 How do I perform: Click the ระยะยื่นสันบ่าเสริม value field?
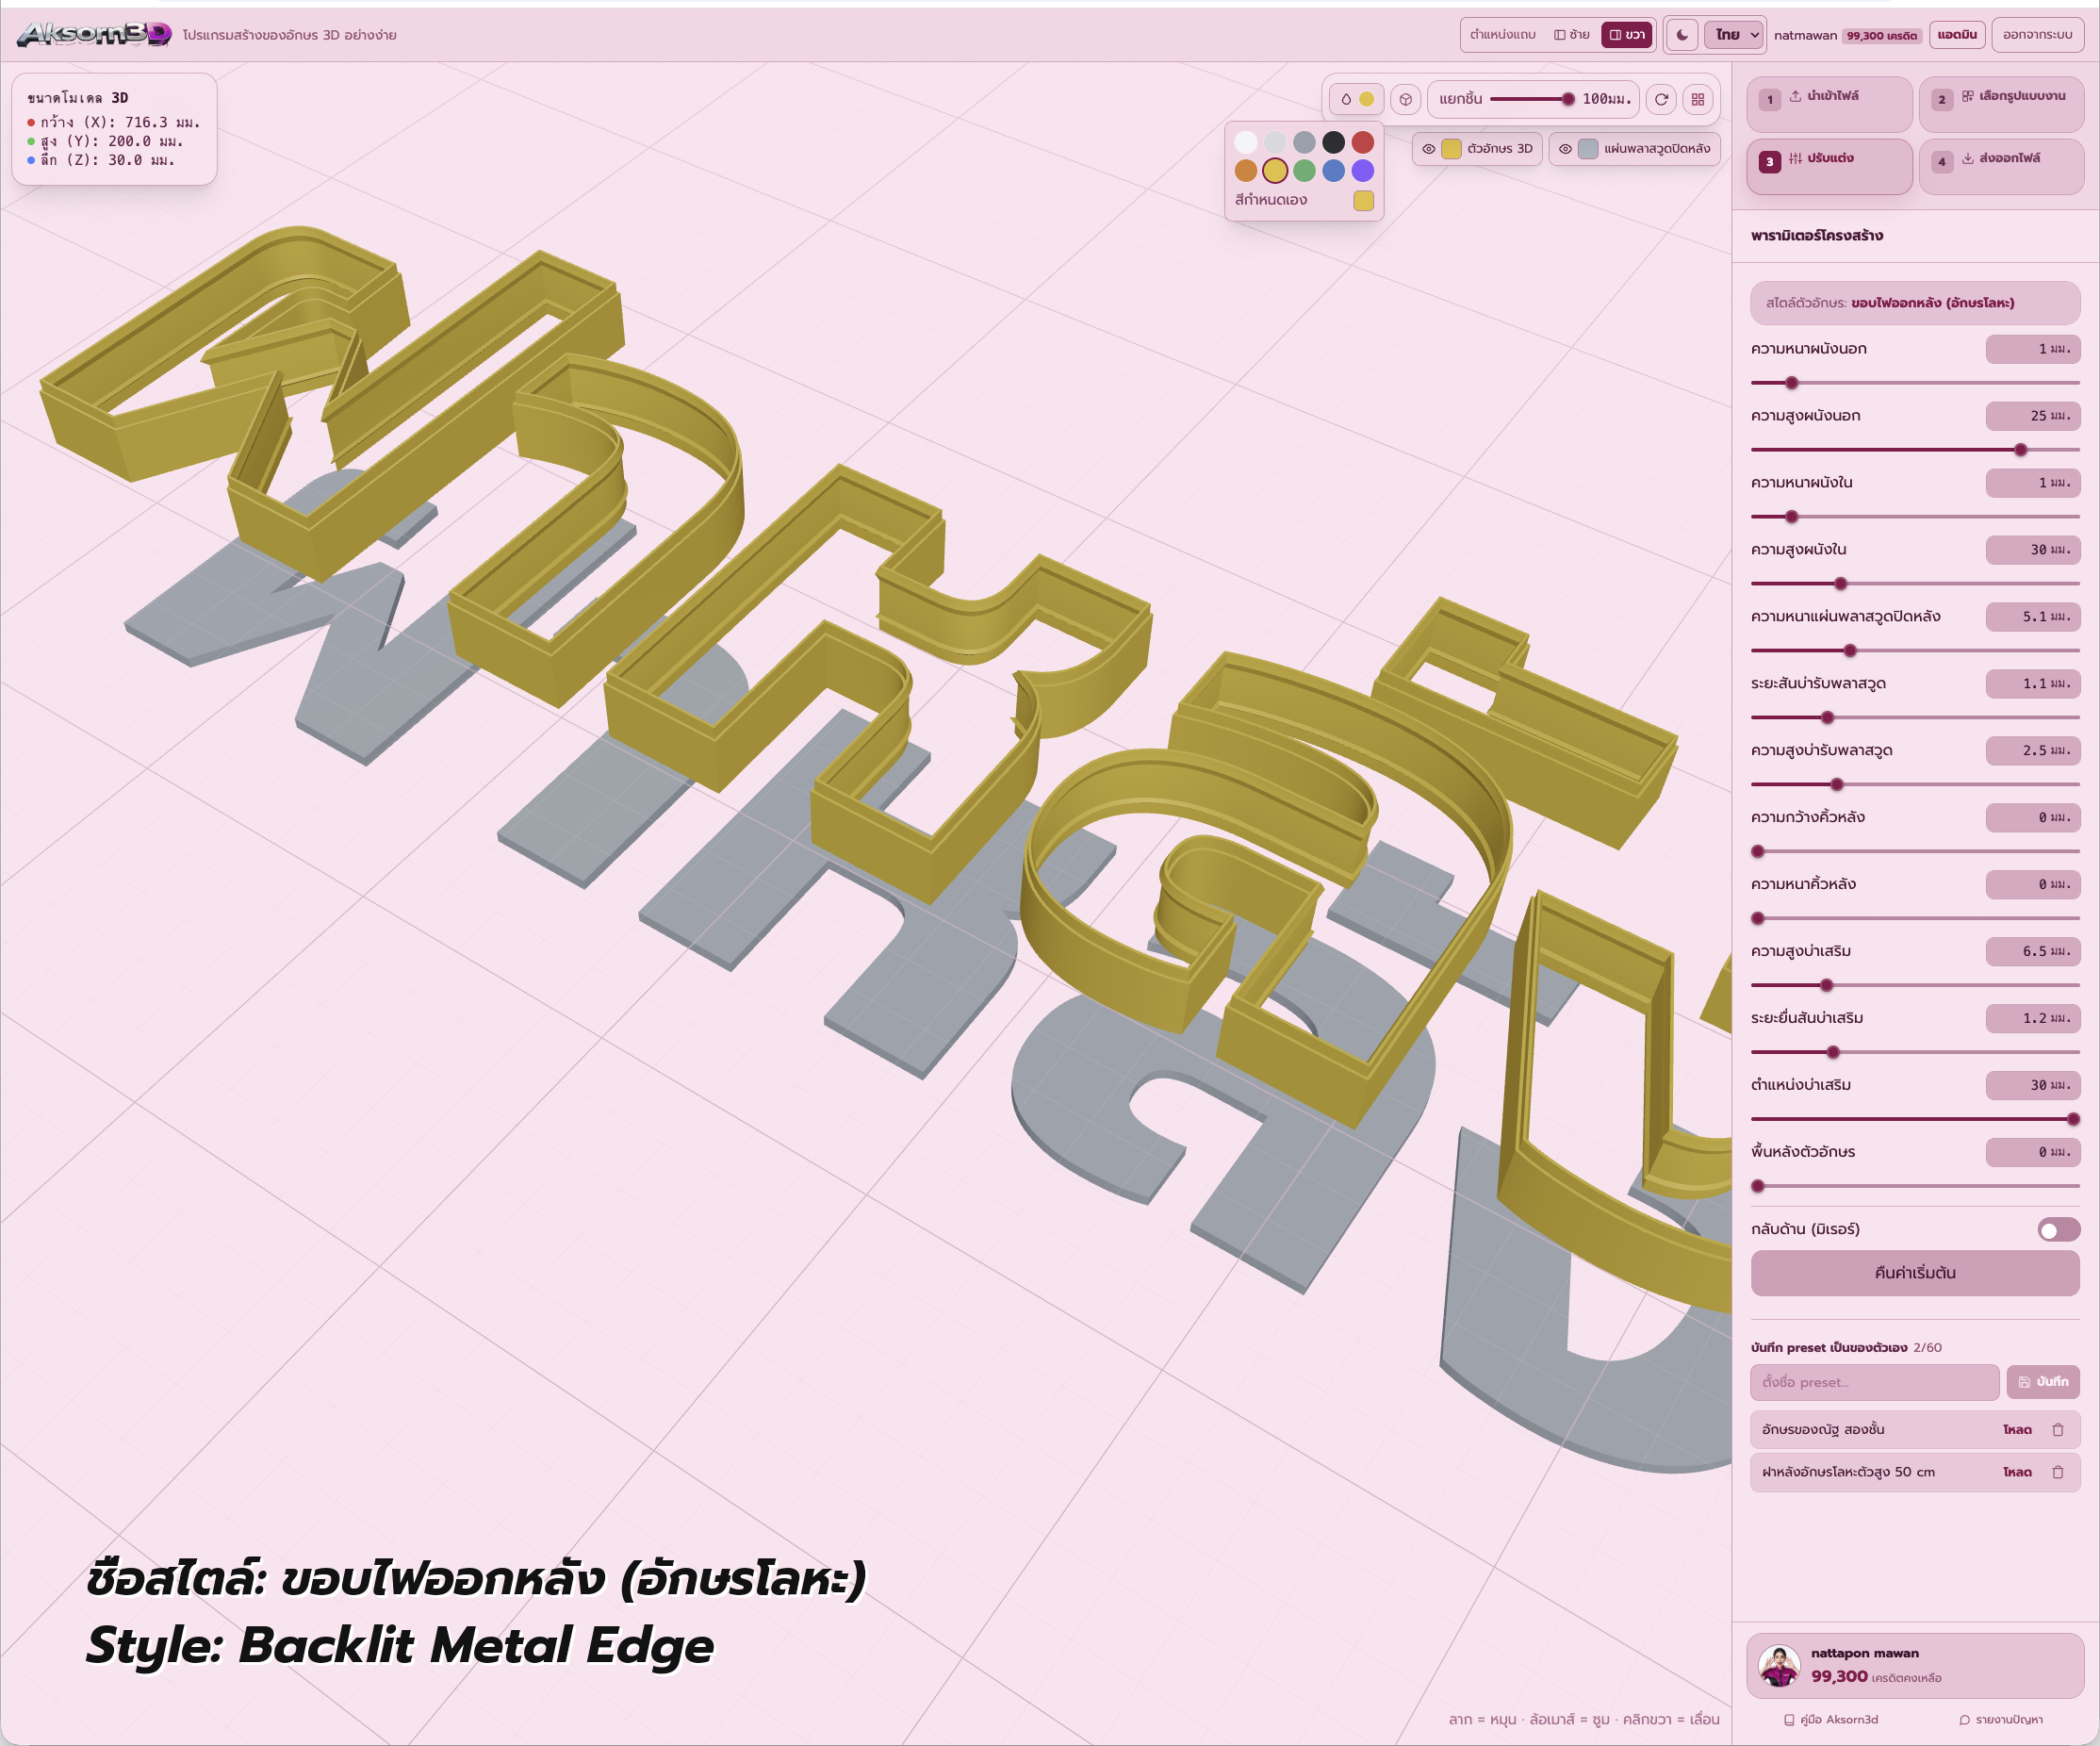(x=2033, y=1019)
